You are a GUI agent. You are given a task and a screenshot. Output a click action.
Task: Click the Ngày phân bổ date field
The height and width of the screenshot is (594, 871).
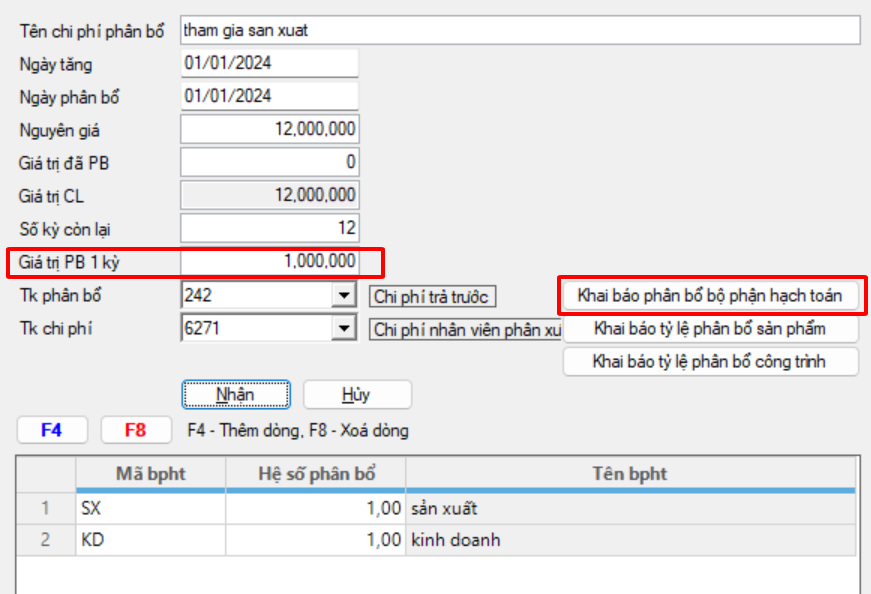coord(268,97)
